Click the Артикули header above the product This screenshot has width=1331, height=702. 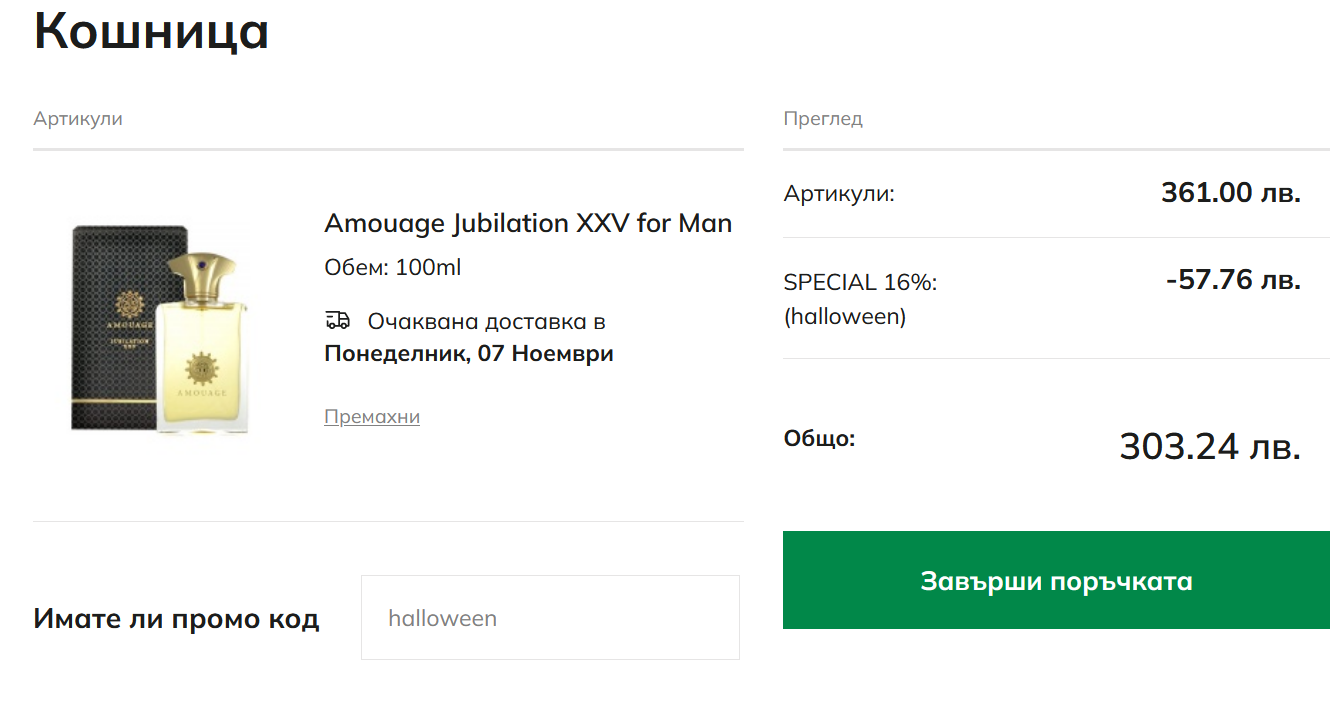point(78,119)
